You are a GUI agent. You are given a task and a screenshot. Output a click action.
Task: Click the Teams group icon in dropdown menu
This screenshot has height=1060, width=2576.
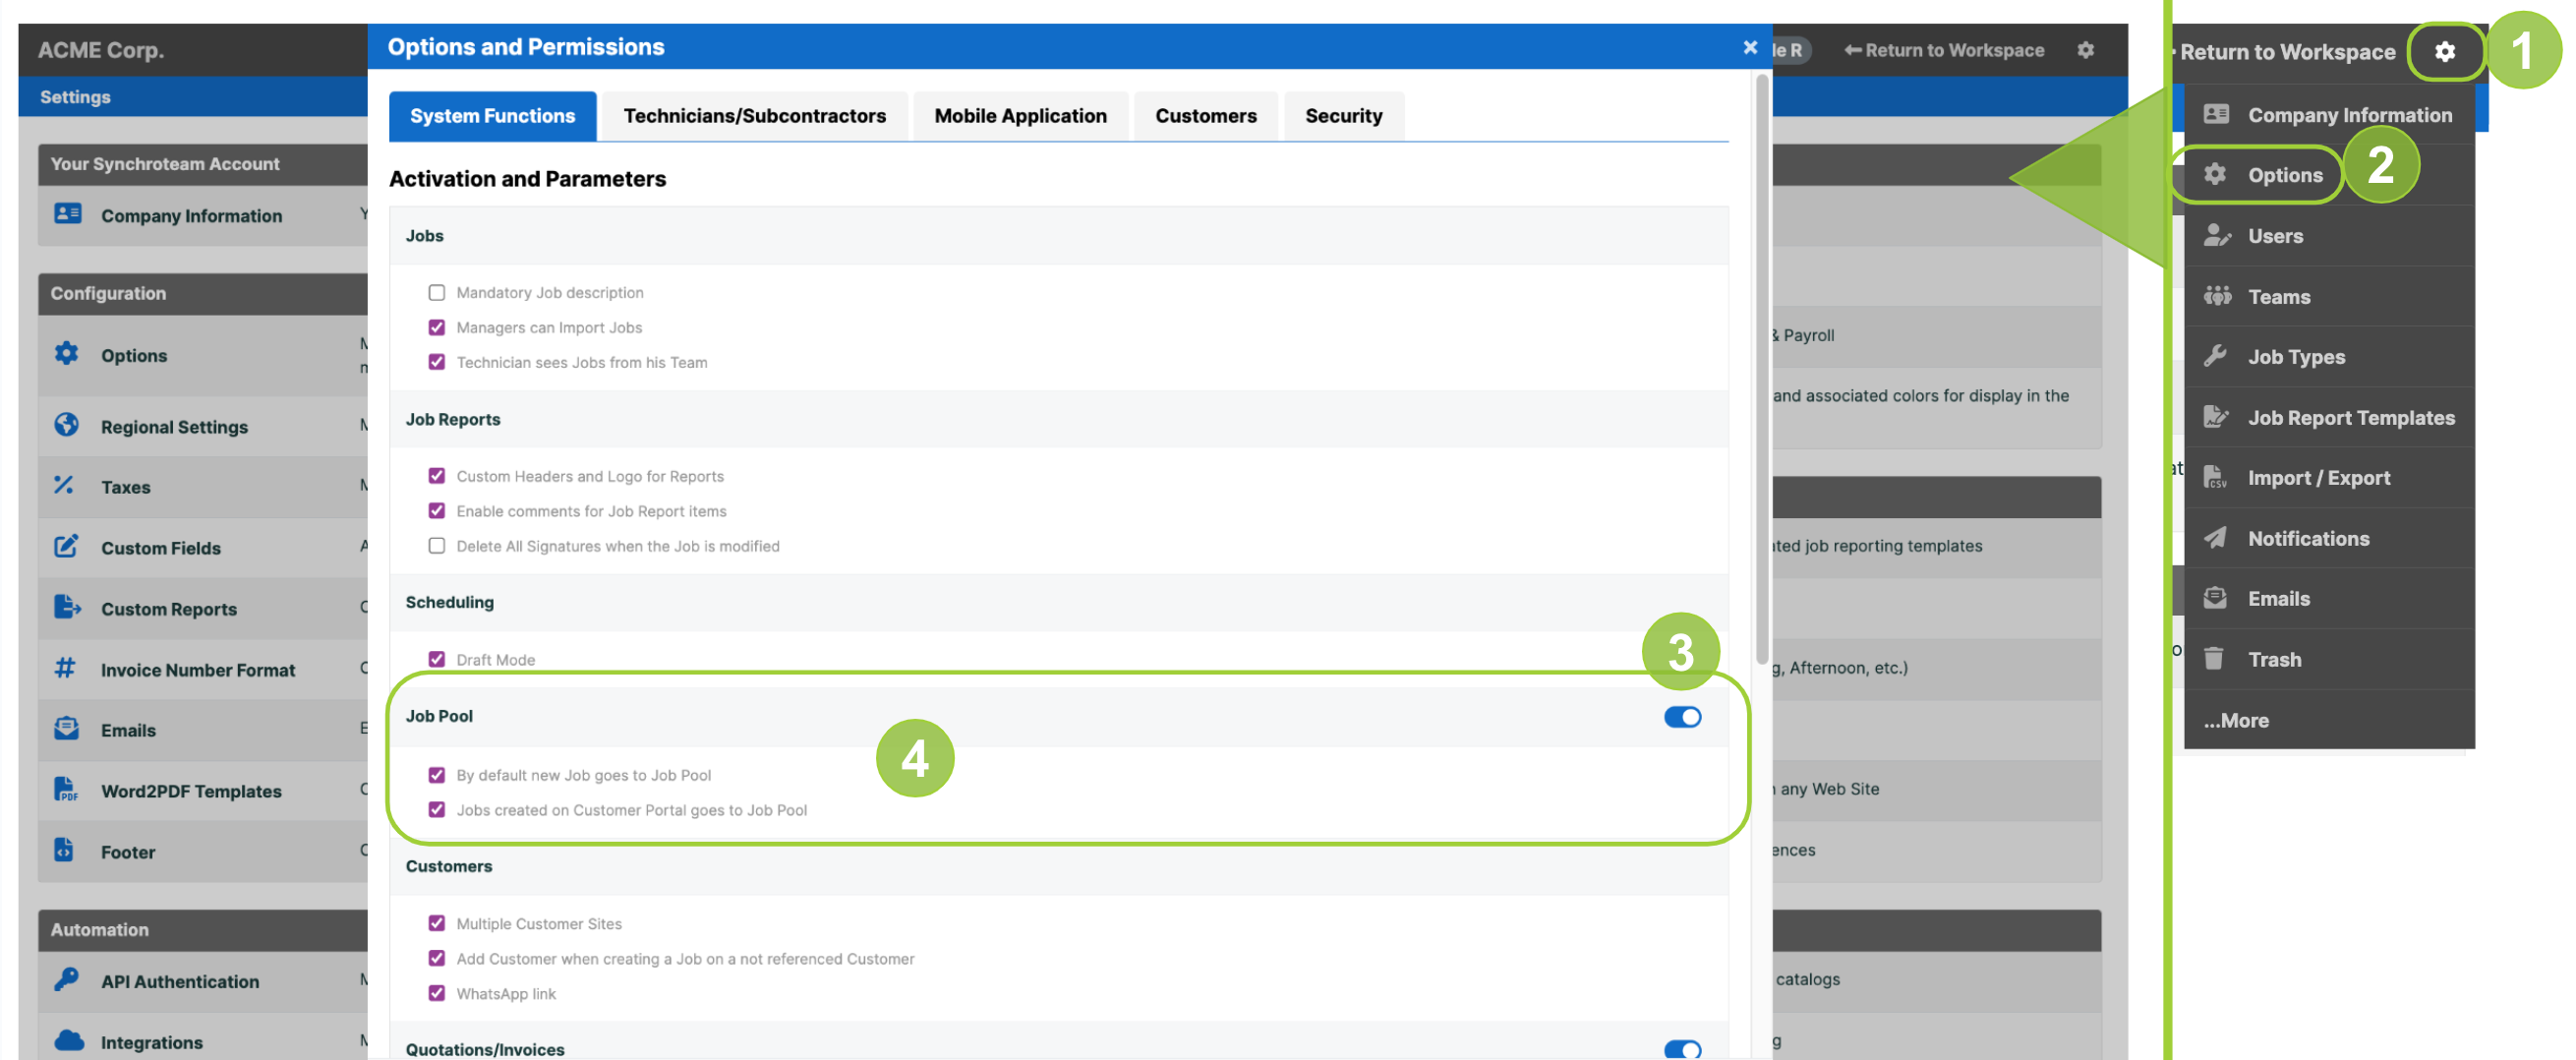click(2217, 296)
